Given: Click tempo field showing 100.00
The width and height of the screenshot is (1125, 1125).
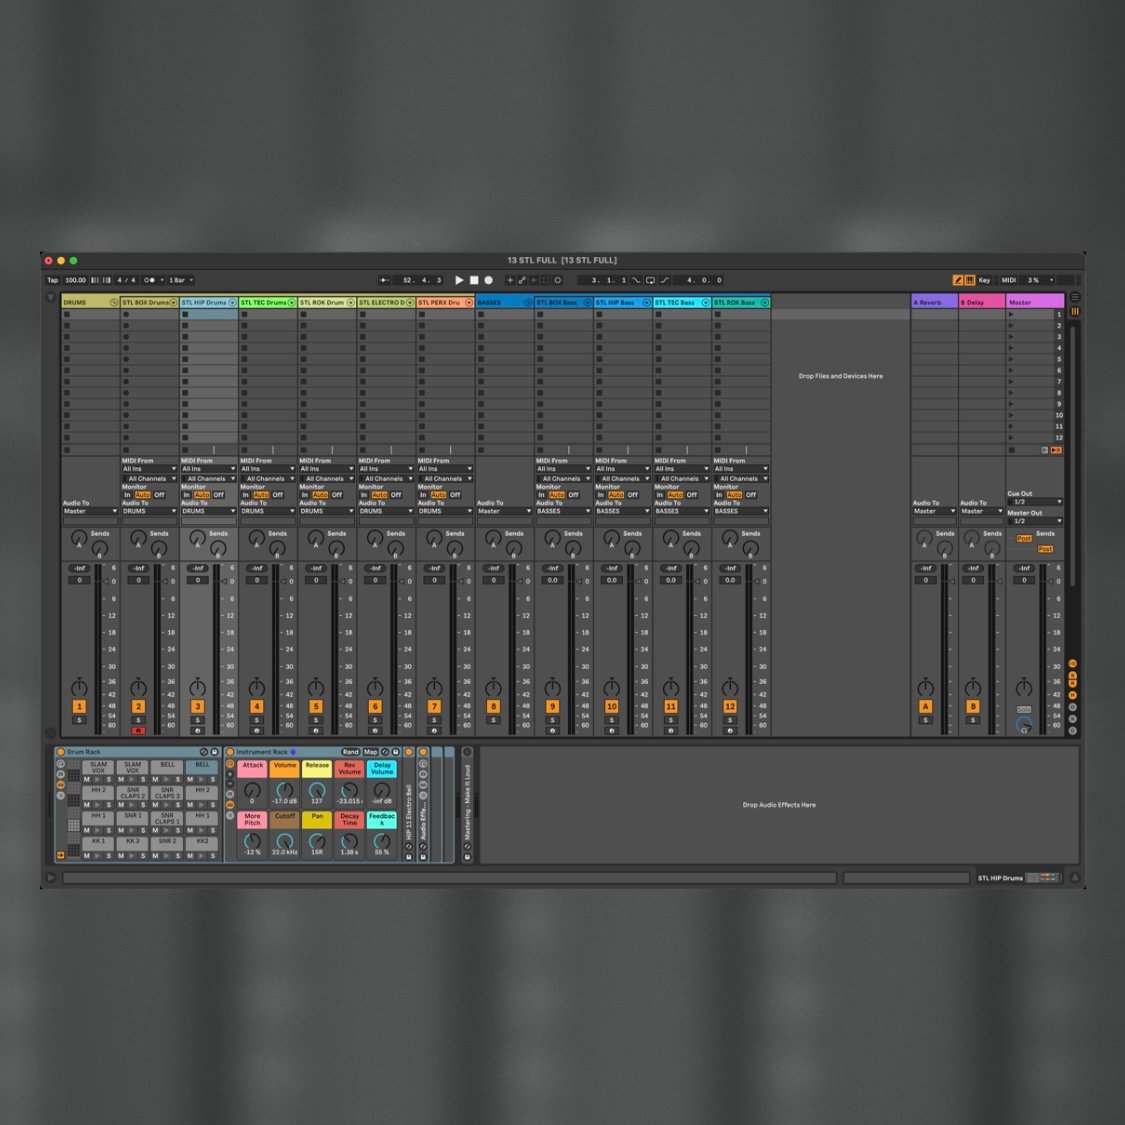Looking at the screenshot, I should 75,280.
